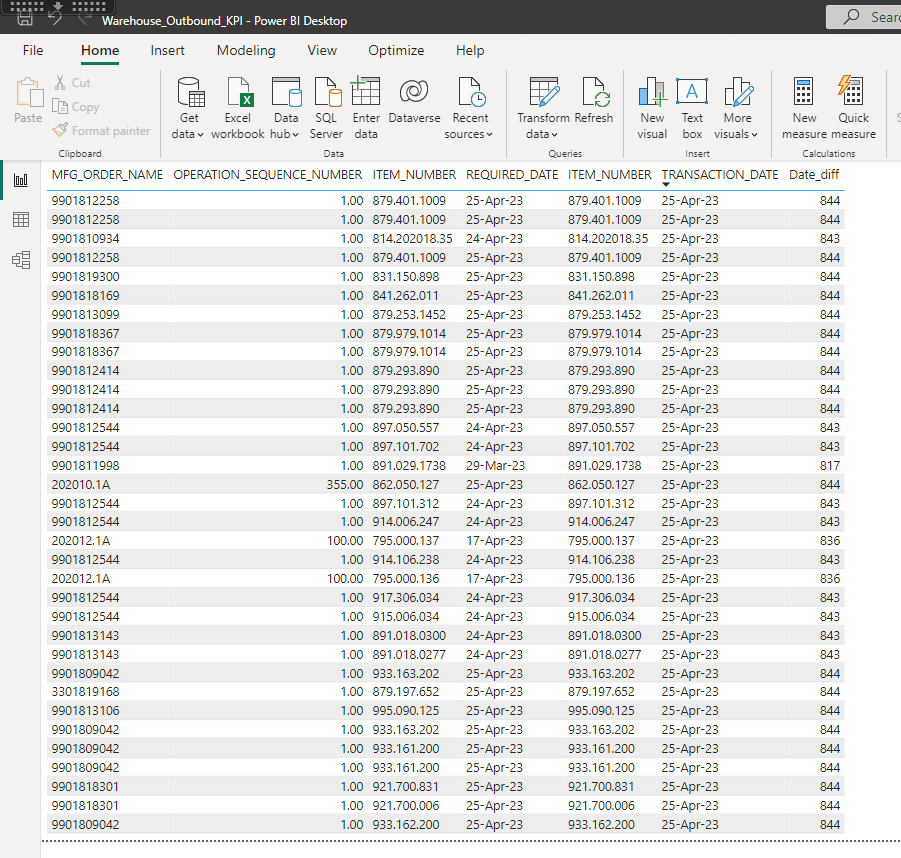The height and width of the screenshot is (858, 901).
Task: Open the Help tab
Action: (470, 50)
